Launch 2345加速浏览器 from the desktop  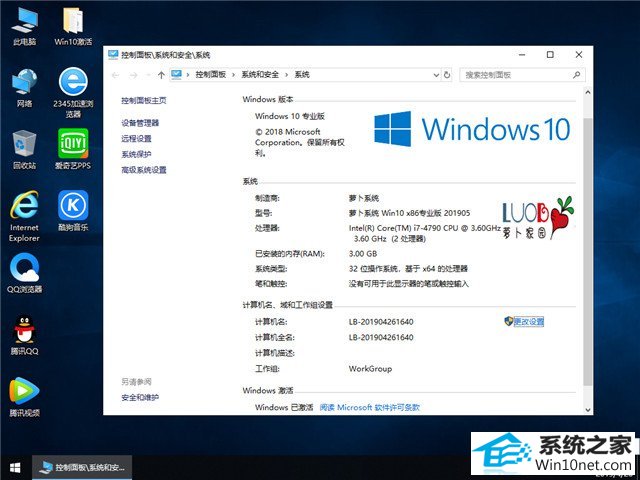click(x=73, y=93)
